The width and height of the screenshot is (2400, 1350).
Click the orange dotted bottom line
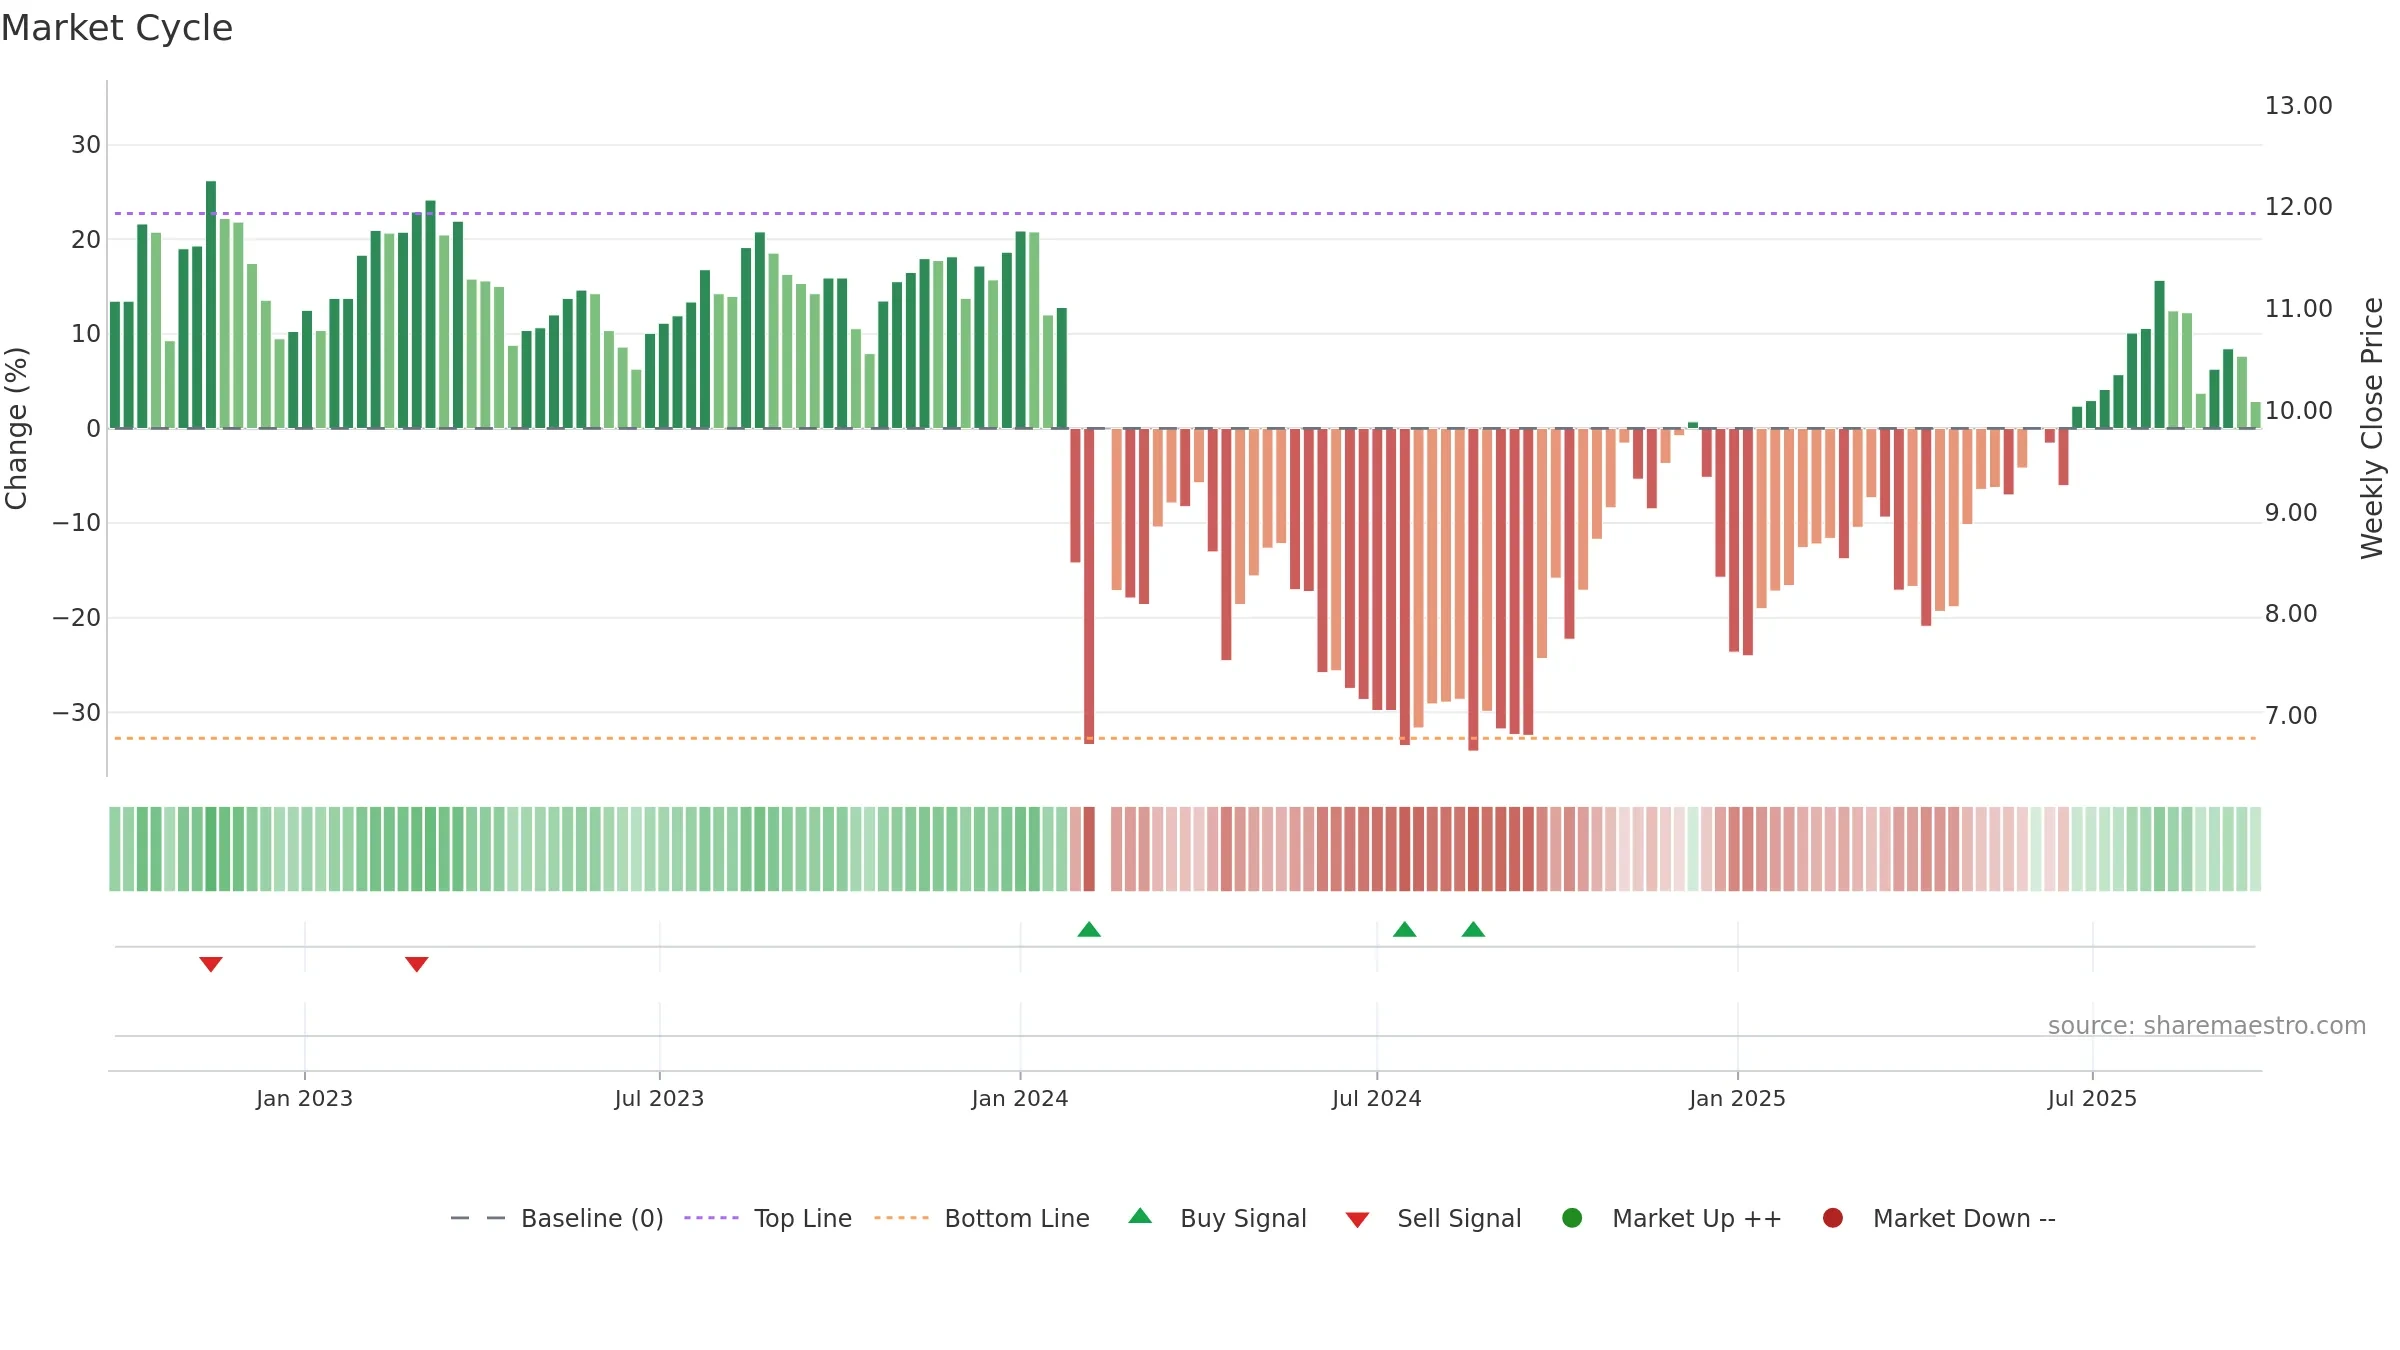pos(1185,738)
